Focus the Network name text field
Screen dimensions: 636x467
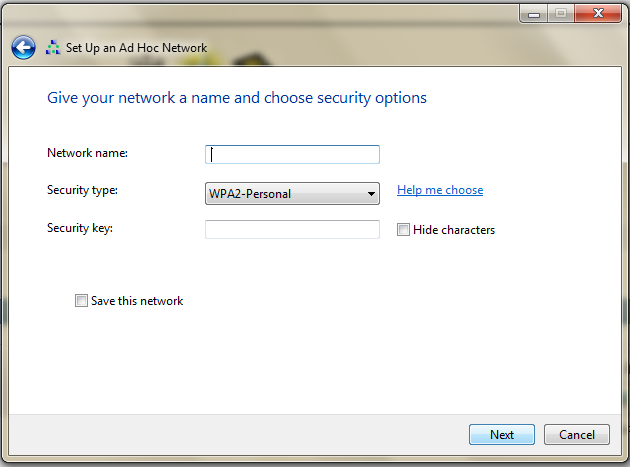[x=292, y=154]
